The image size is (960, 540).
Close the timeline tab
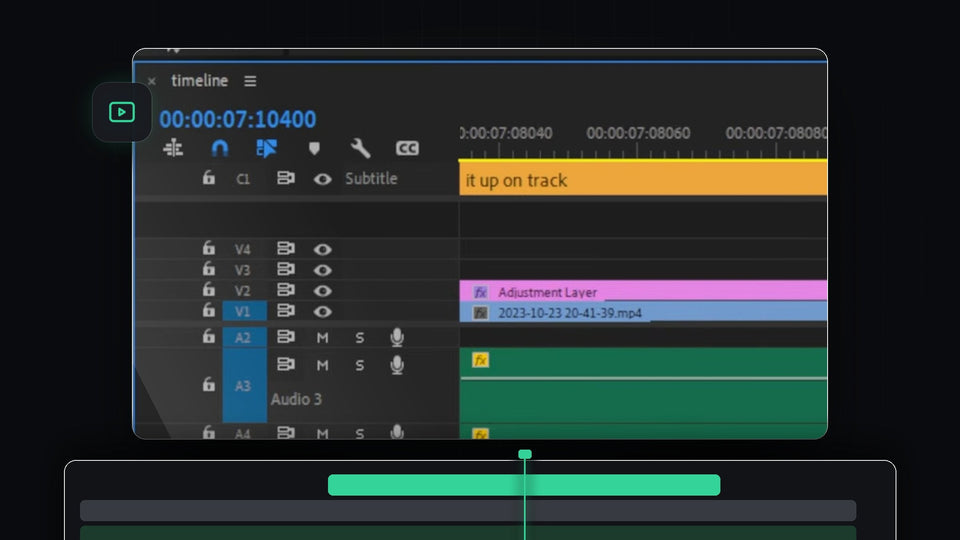152,81
